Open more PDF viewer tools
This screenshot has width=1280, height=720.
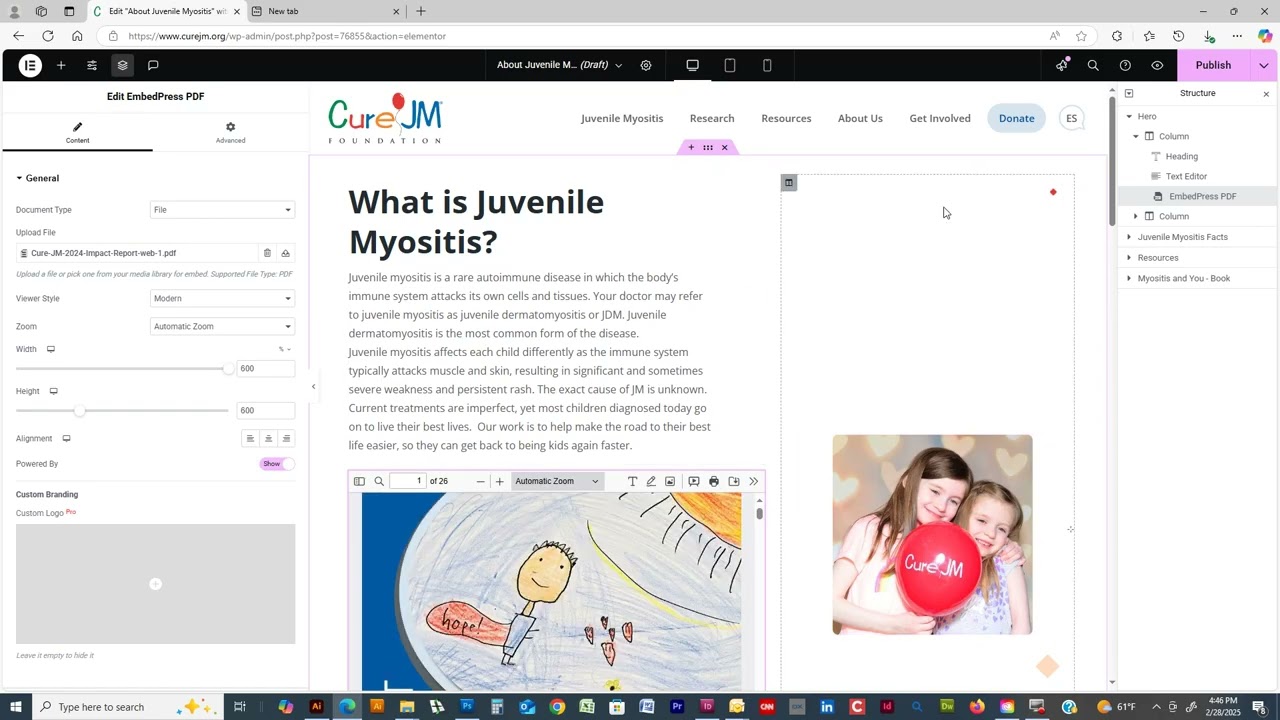pyautogui.click(x=754, y=481)
